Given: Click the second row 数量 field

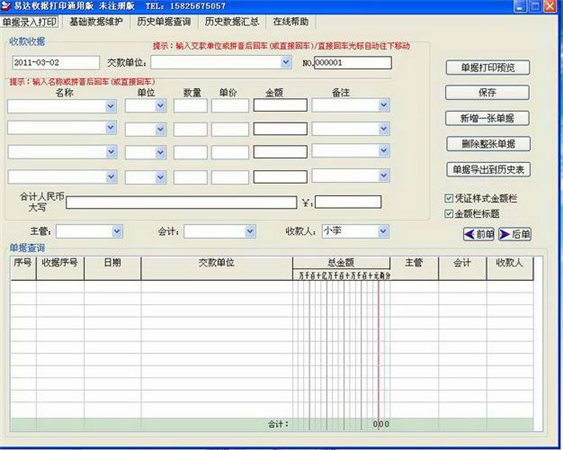Looking at the screenshot, I should coord(190,129).
